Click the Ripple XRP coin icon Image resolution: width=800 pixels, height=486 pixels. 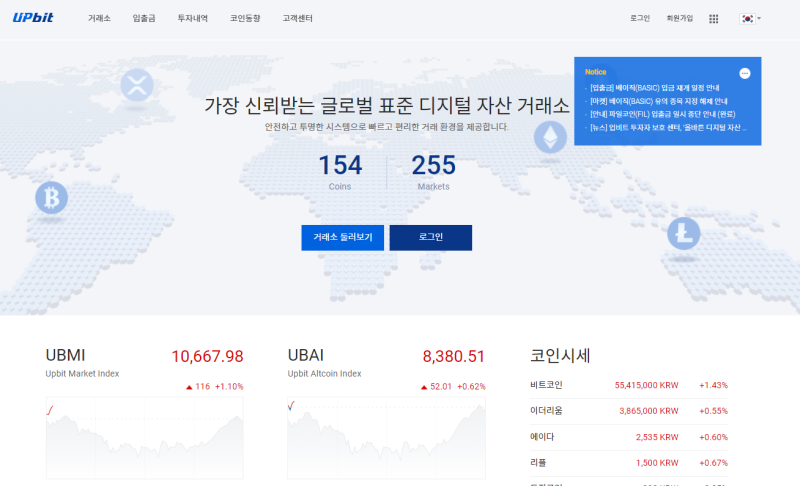click(137, 85)
